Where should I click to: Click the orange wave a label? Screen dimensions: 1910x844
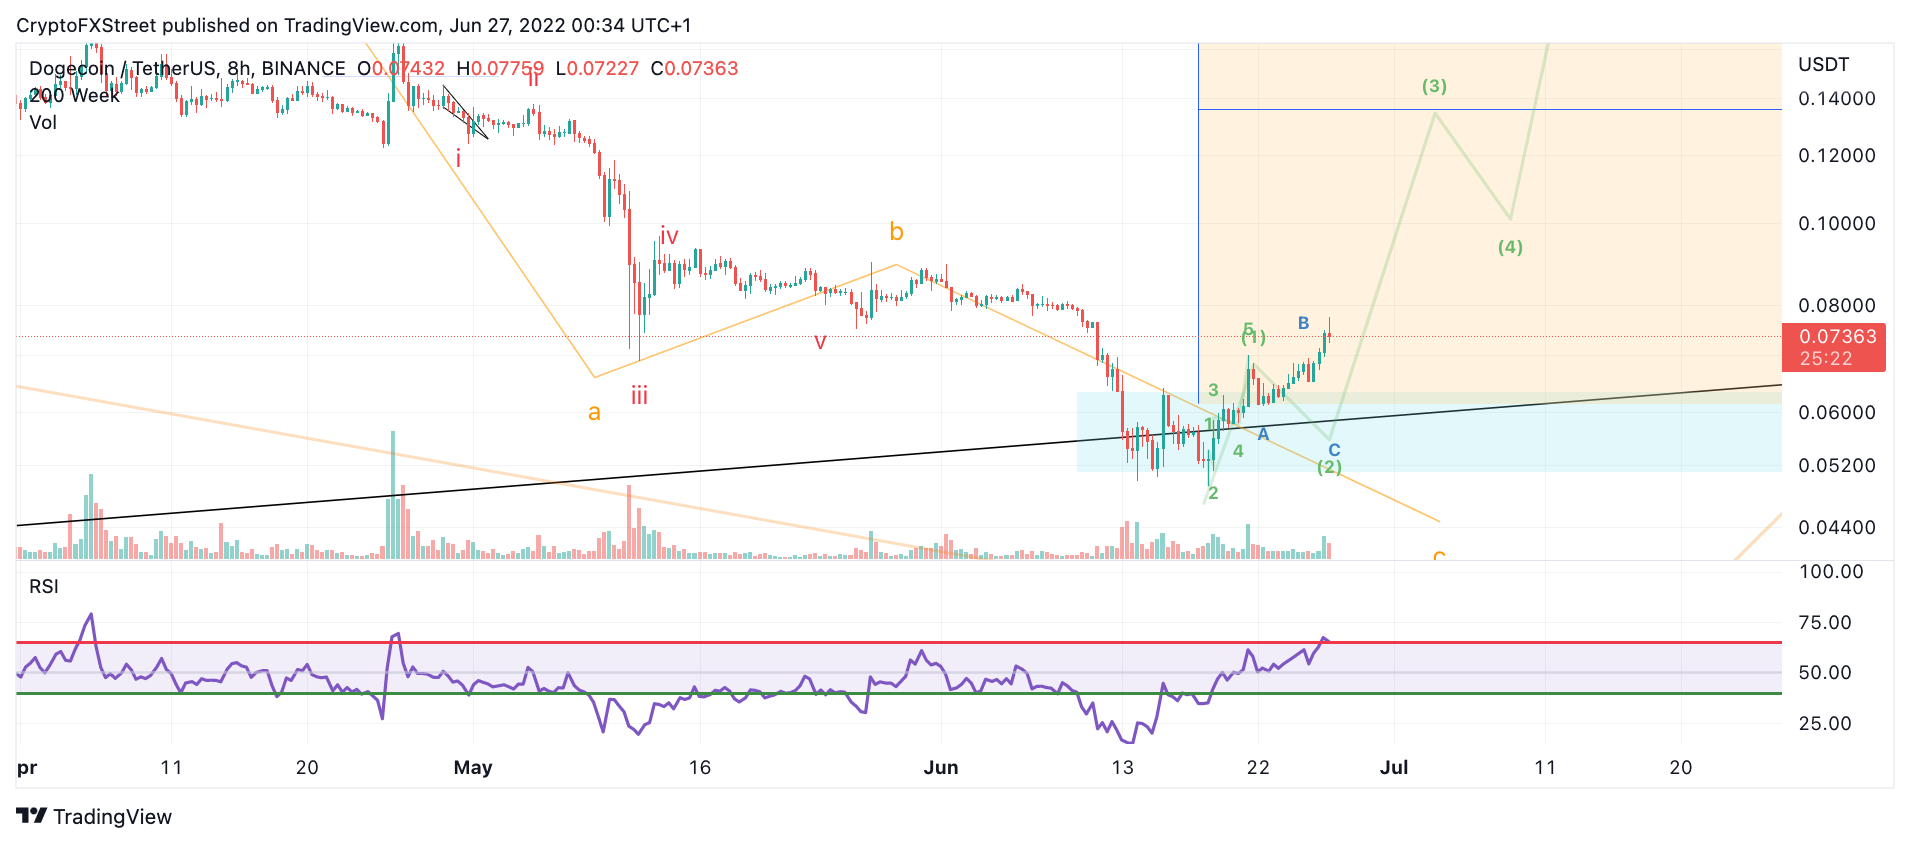[594, 412]
